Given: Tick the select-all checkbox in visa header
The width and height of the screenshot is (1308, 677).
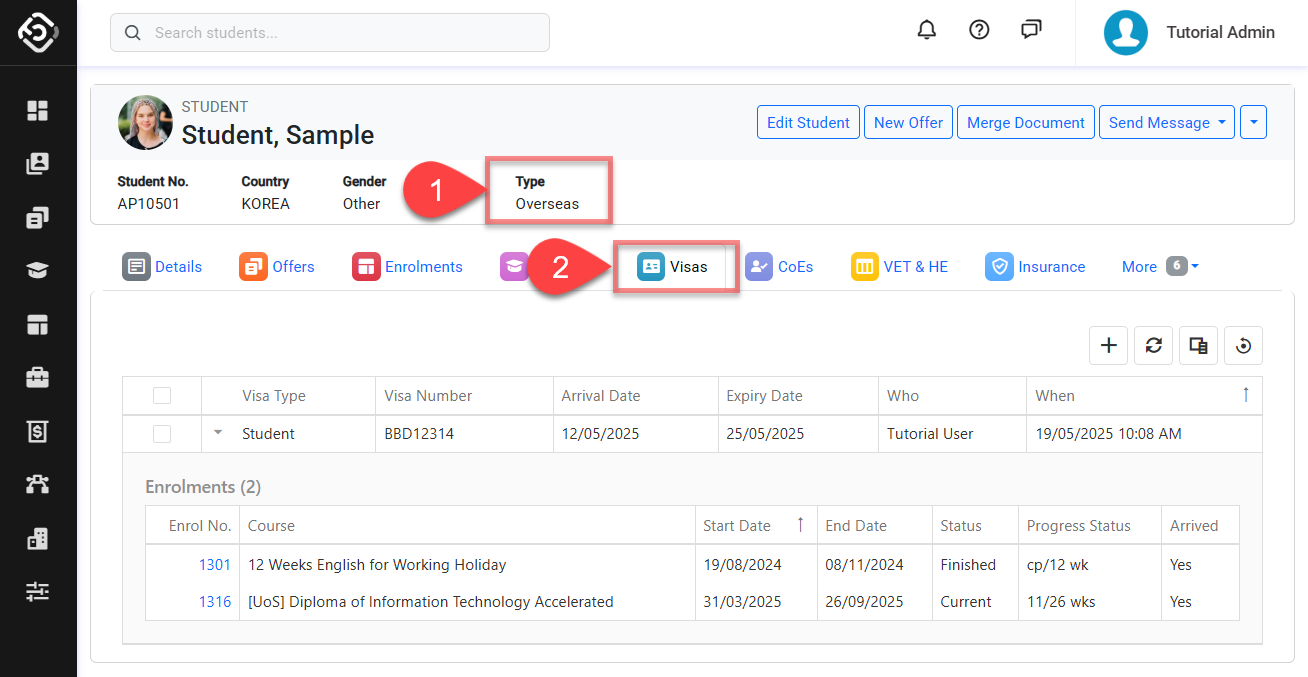Looking at the screenshot, I should click(162, 396).
